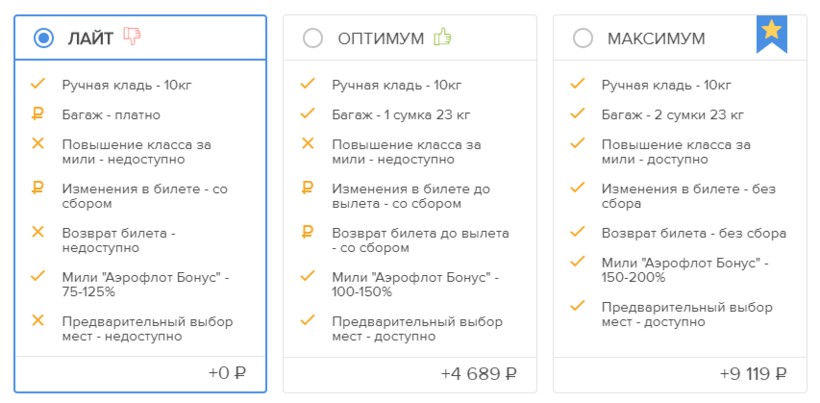
Task: Click the ruble icon beside 'Багаж - платно'
Action: click(38, 114)
